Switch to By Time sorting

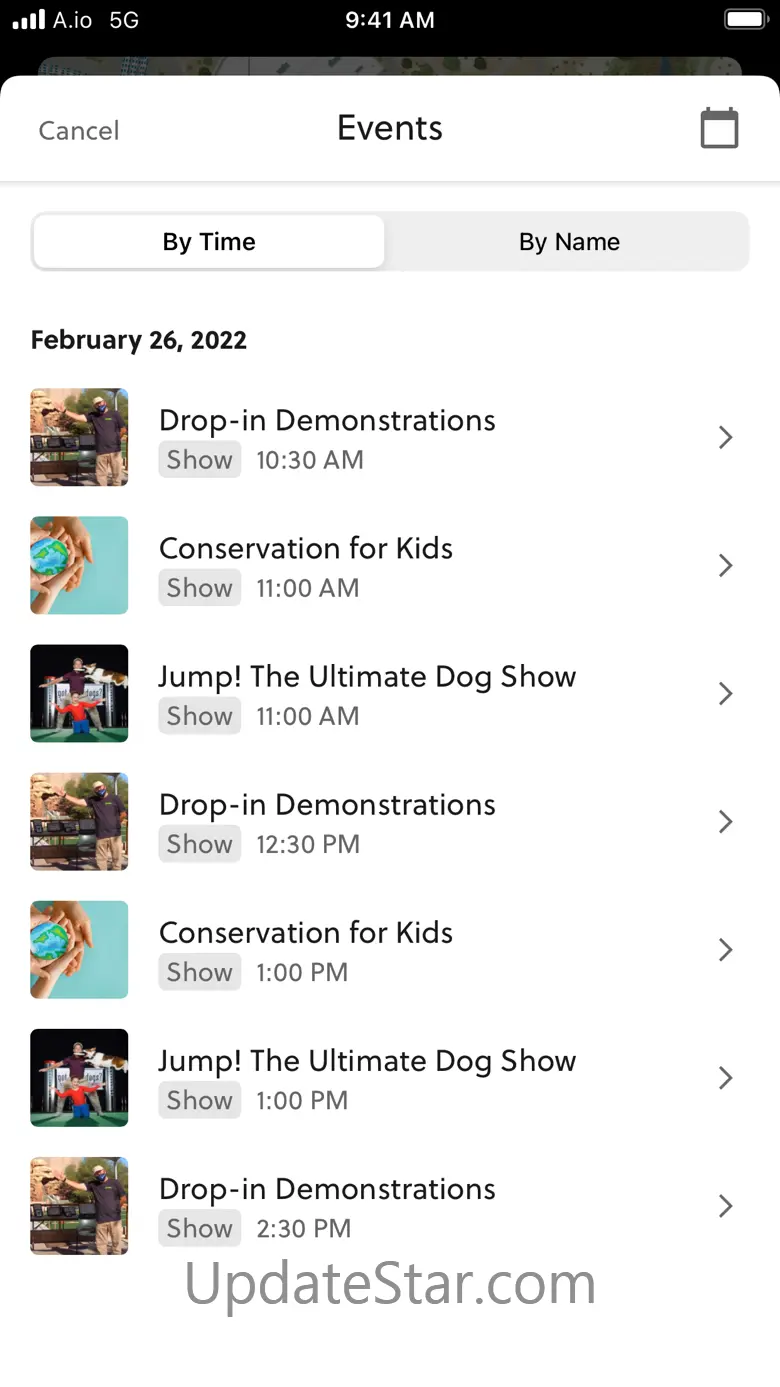click(209, 242)
